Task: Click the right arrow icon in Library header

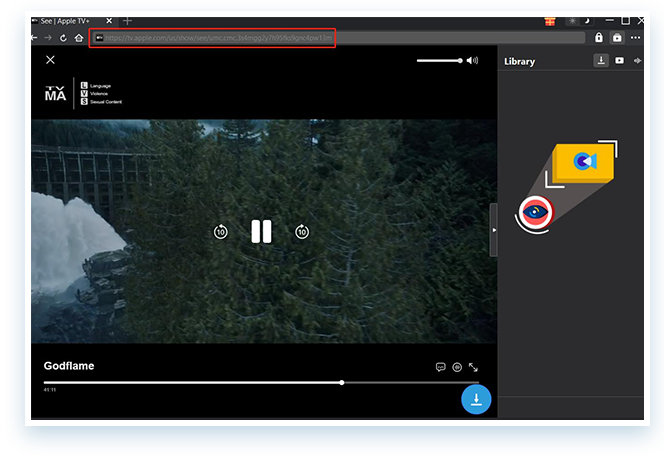Action: [637, 61]
